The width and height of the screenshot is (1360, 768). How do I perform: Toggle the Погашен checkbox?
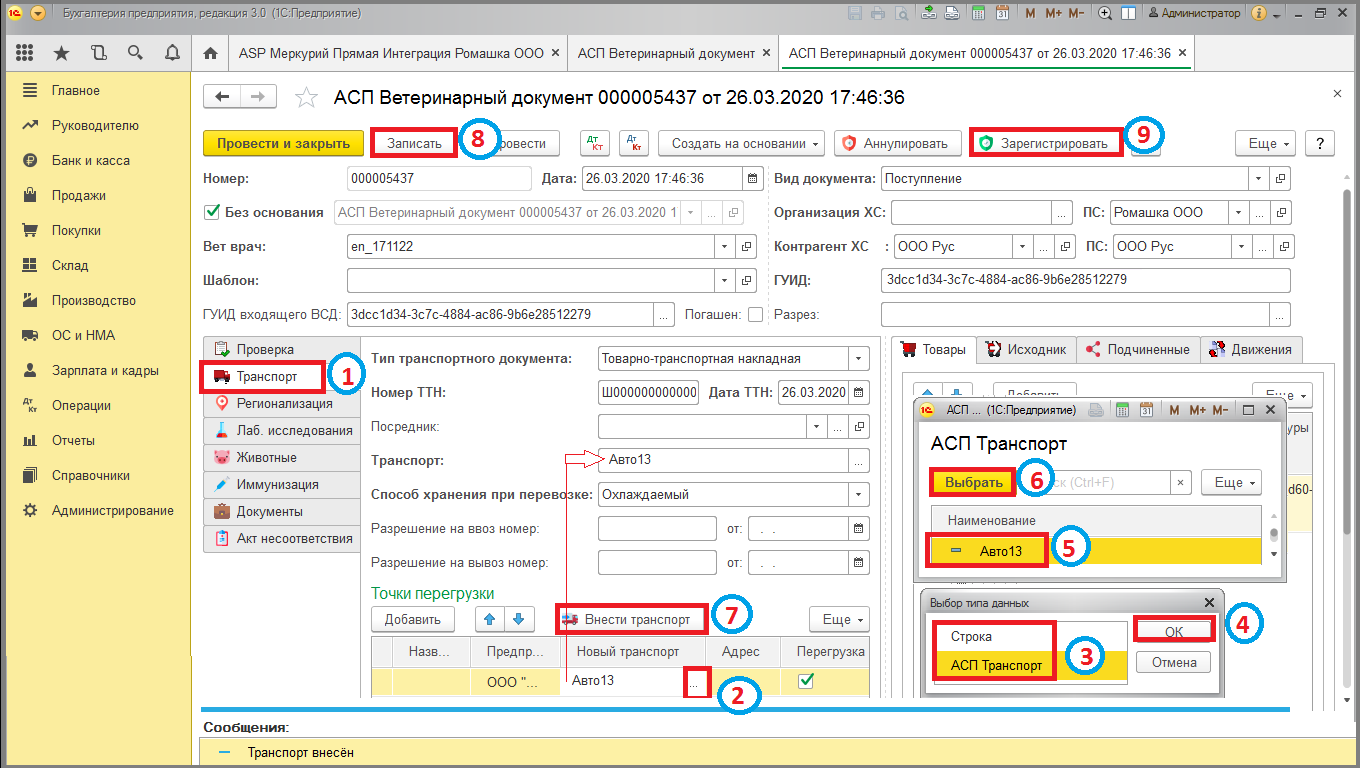pyautogui.click(x=755, y=315)
